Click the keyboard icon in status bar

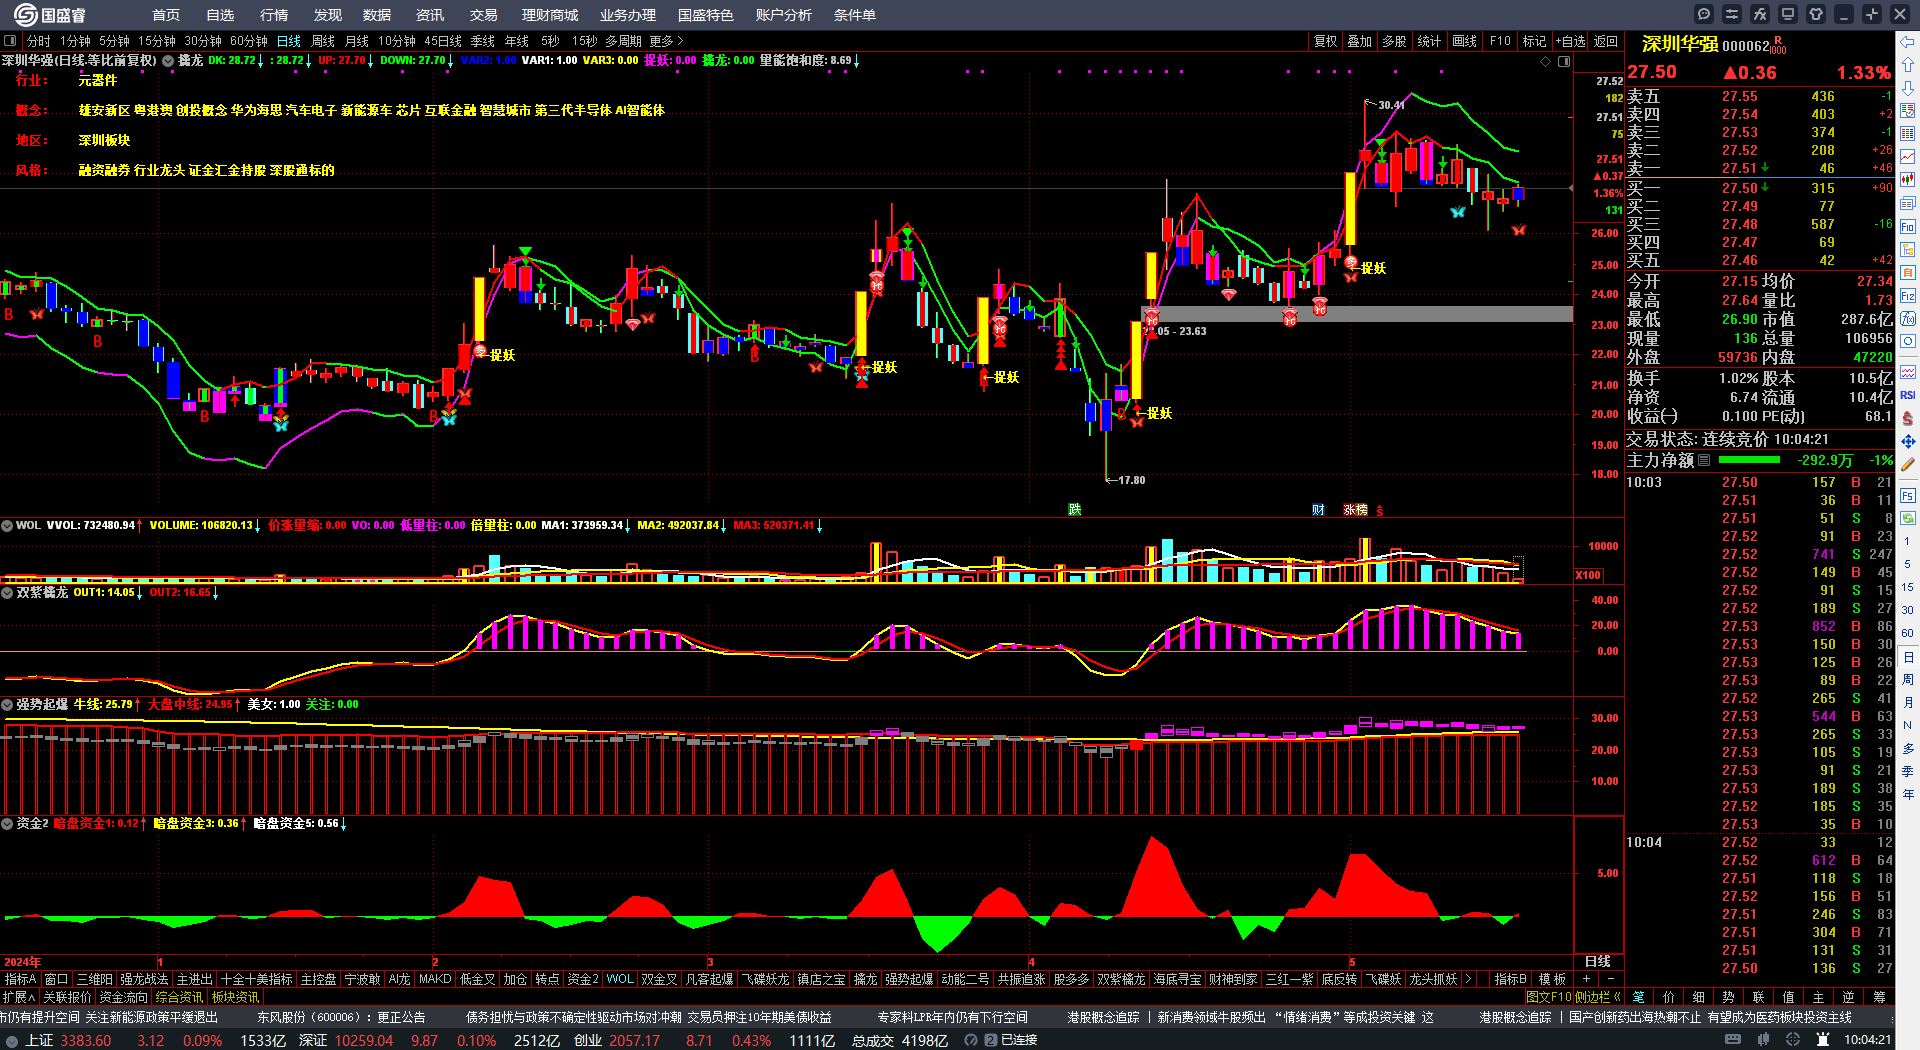[x=1733, y=1040]
